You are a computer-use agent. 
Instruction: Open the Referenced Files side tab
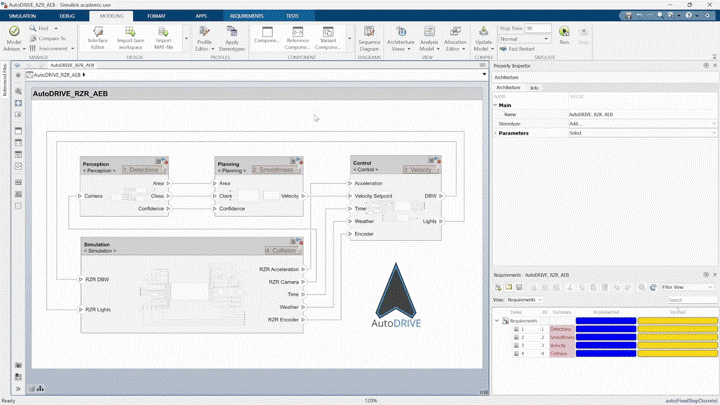coord(5,80)
